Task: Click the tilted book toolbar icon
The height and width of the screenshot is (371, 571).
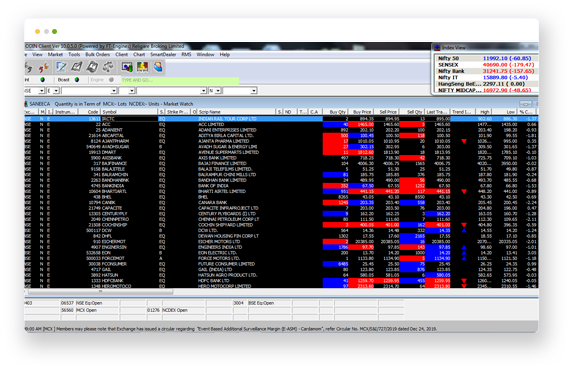Action: tap(92, 67)
